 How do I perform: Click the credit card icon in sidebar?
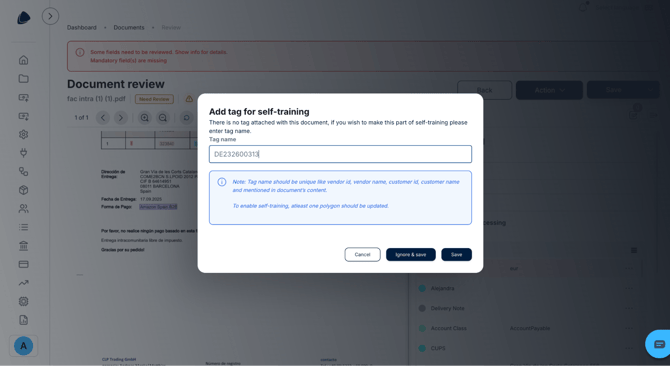pyautogui.click(x=24, y=264)
